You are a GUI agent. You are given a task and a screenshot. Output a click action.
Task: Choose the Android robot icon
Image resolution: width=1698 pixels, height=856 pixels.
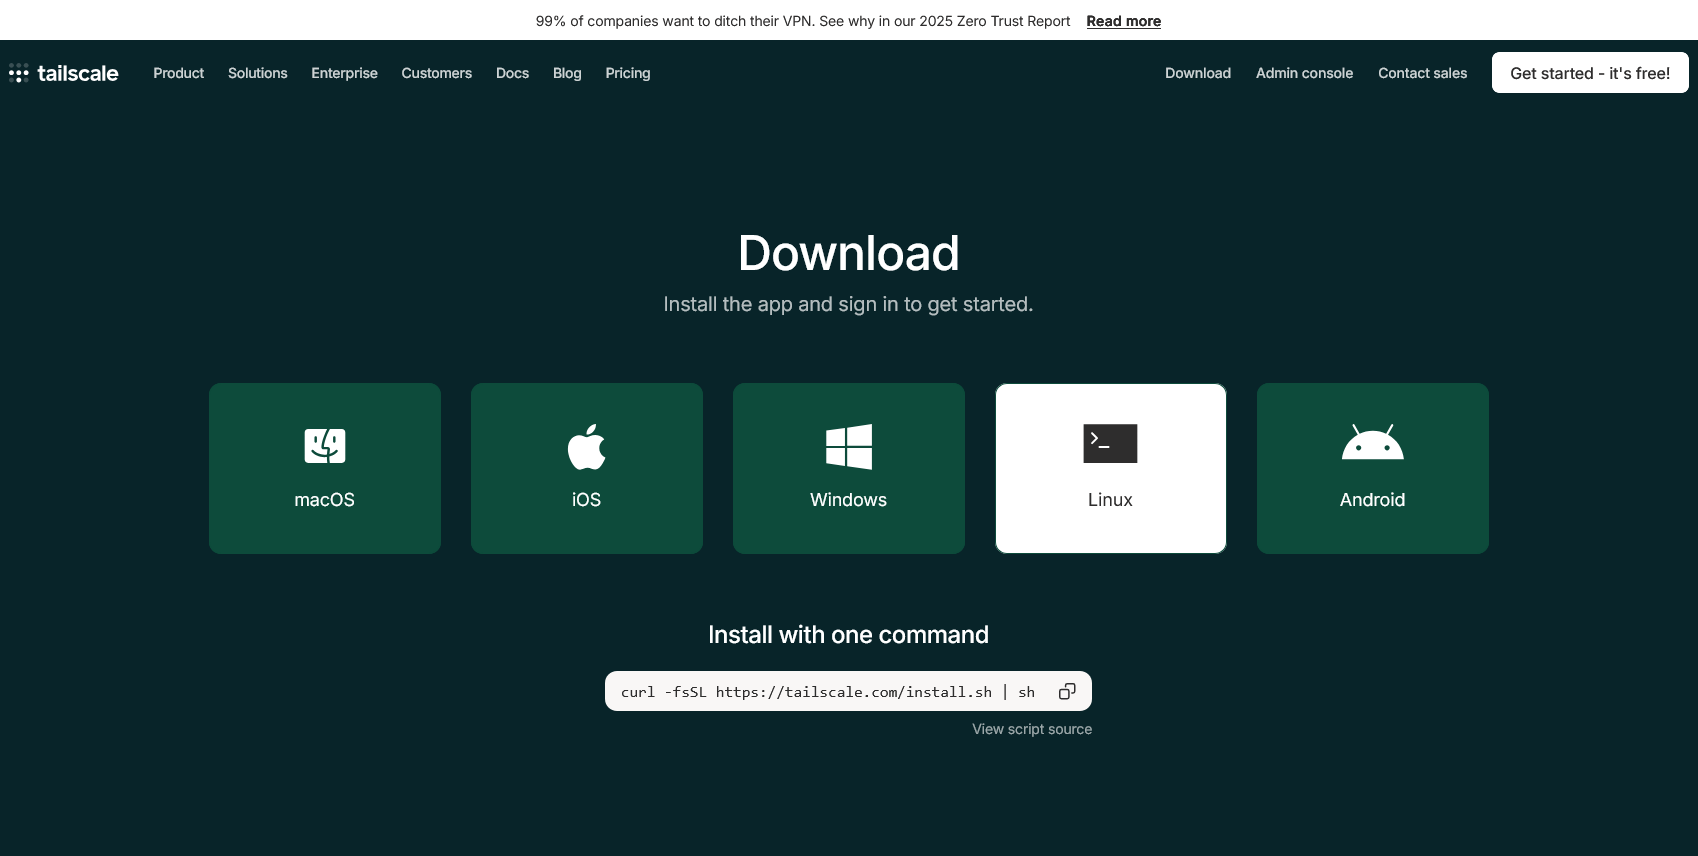click(1372, 443)
